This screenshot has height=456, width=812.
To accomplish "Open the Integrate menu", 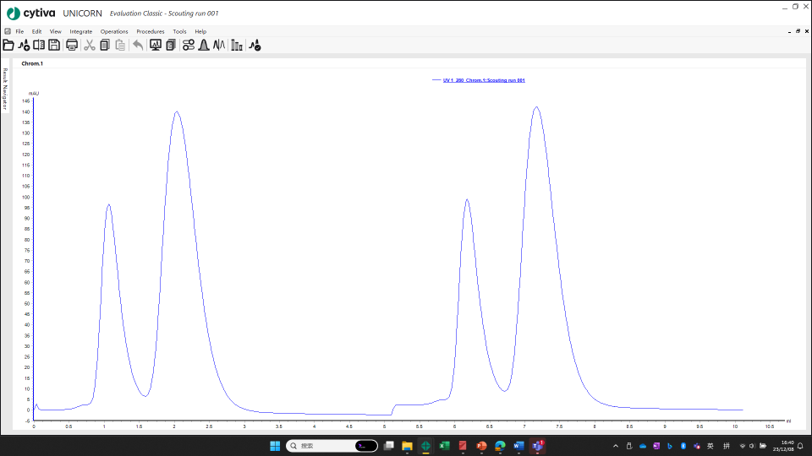I will [x=81, y=31].
